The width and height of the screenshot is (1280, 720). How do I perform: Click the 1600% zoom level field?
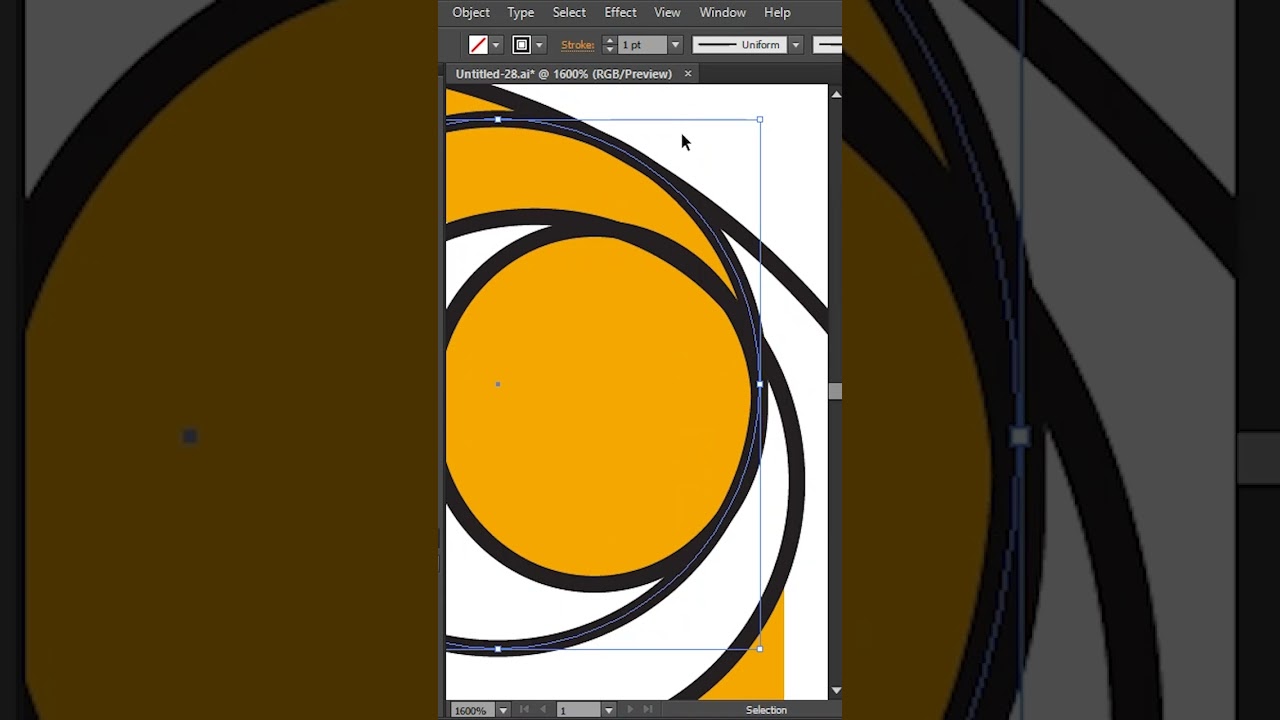click(471, 710)
